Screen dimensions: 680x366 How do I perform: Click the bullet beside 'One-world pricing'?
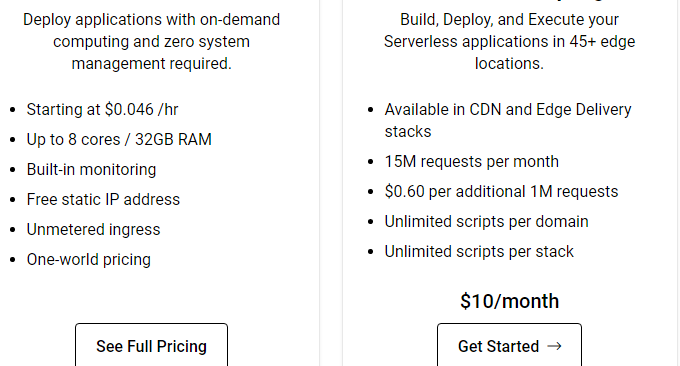(x=13, y=260)
